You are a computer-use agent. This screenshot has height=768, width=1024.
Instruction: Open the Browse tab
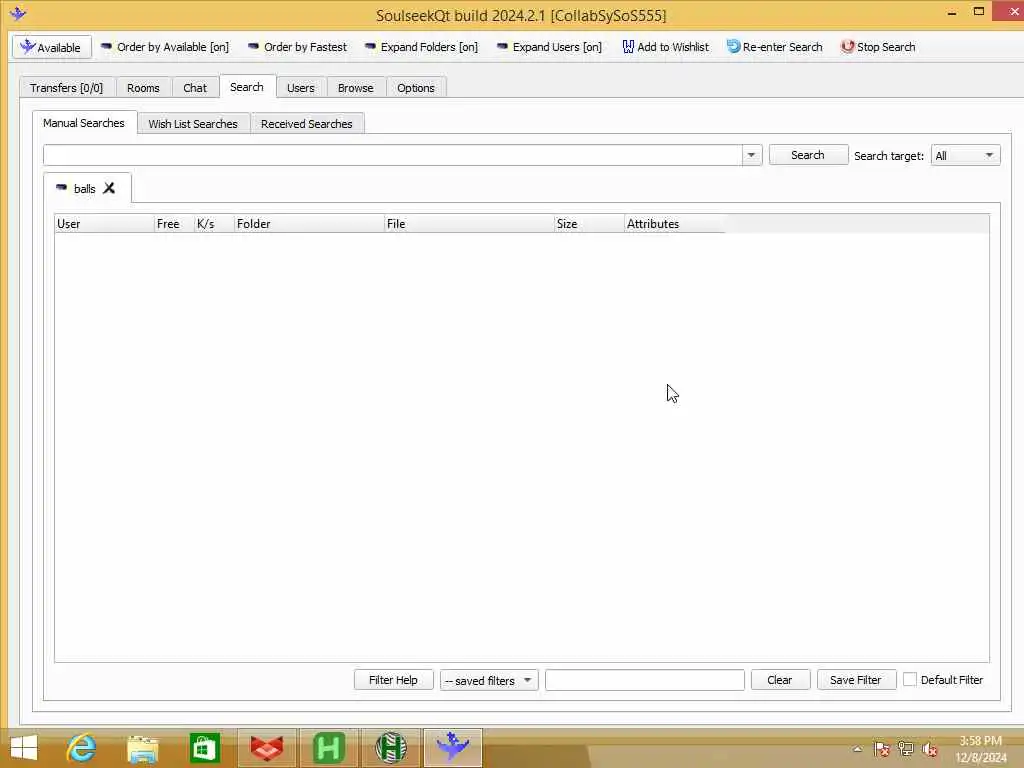pyautogui.click(x=355, y=88)
